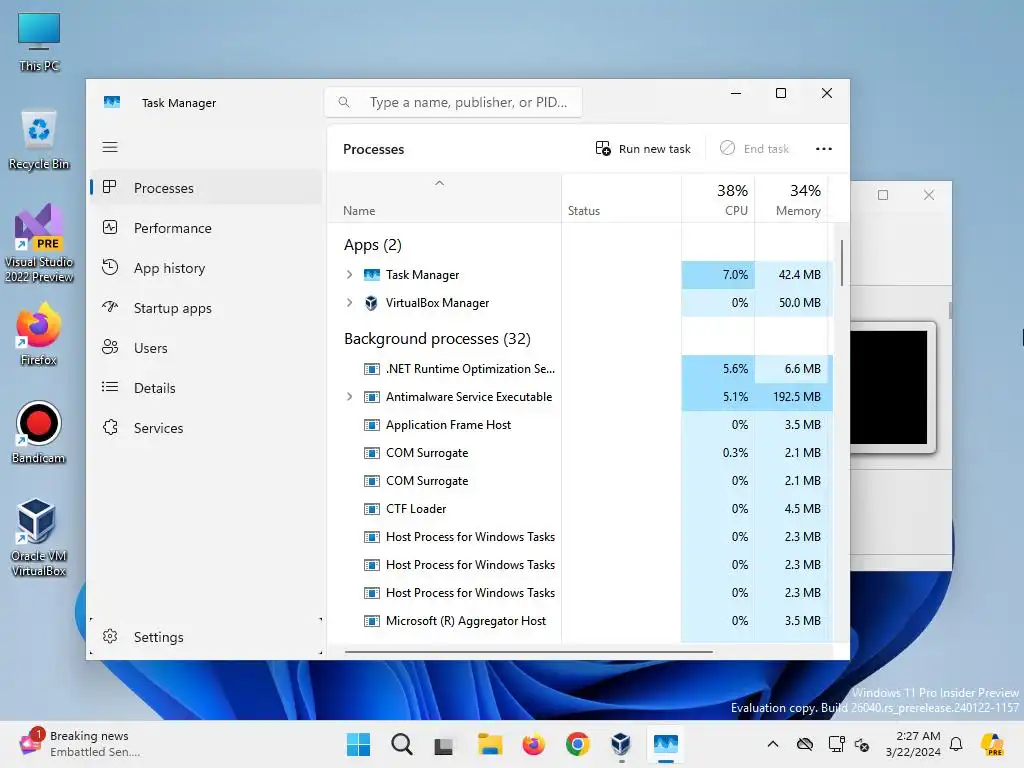Click the Task Manager process row icon

371,274
